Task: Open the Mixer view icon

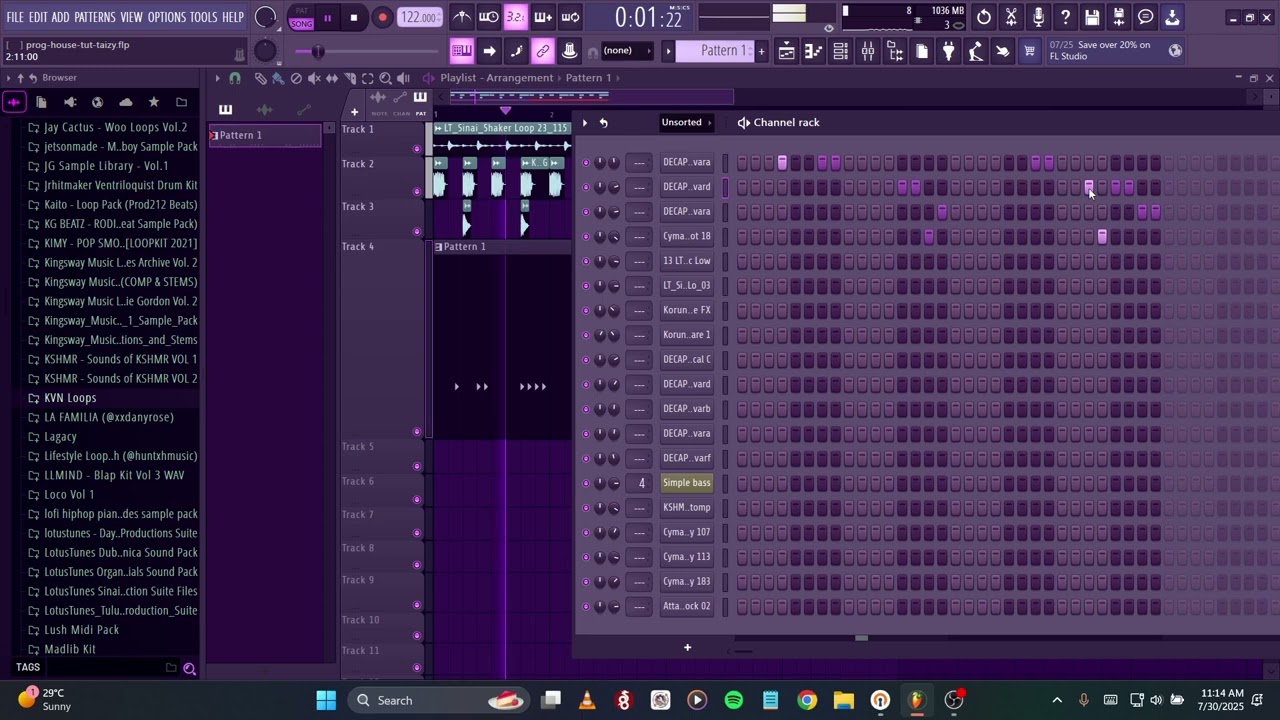Action: [x=868, y=51]
